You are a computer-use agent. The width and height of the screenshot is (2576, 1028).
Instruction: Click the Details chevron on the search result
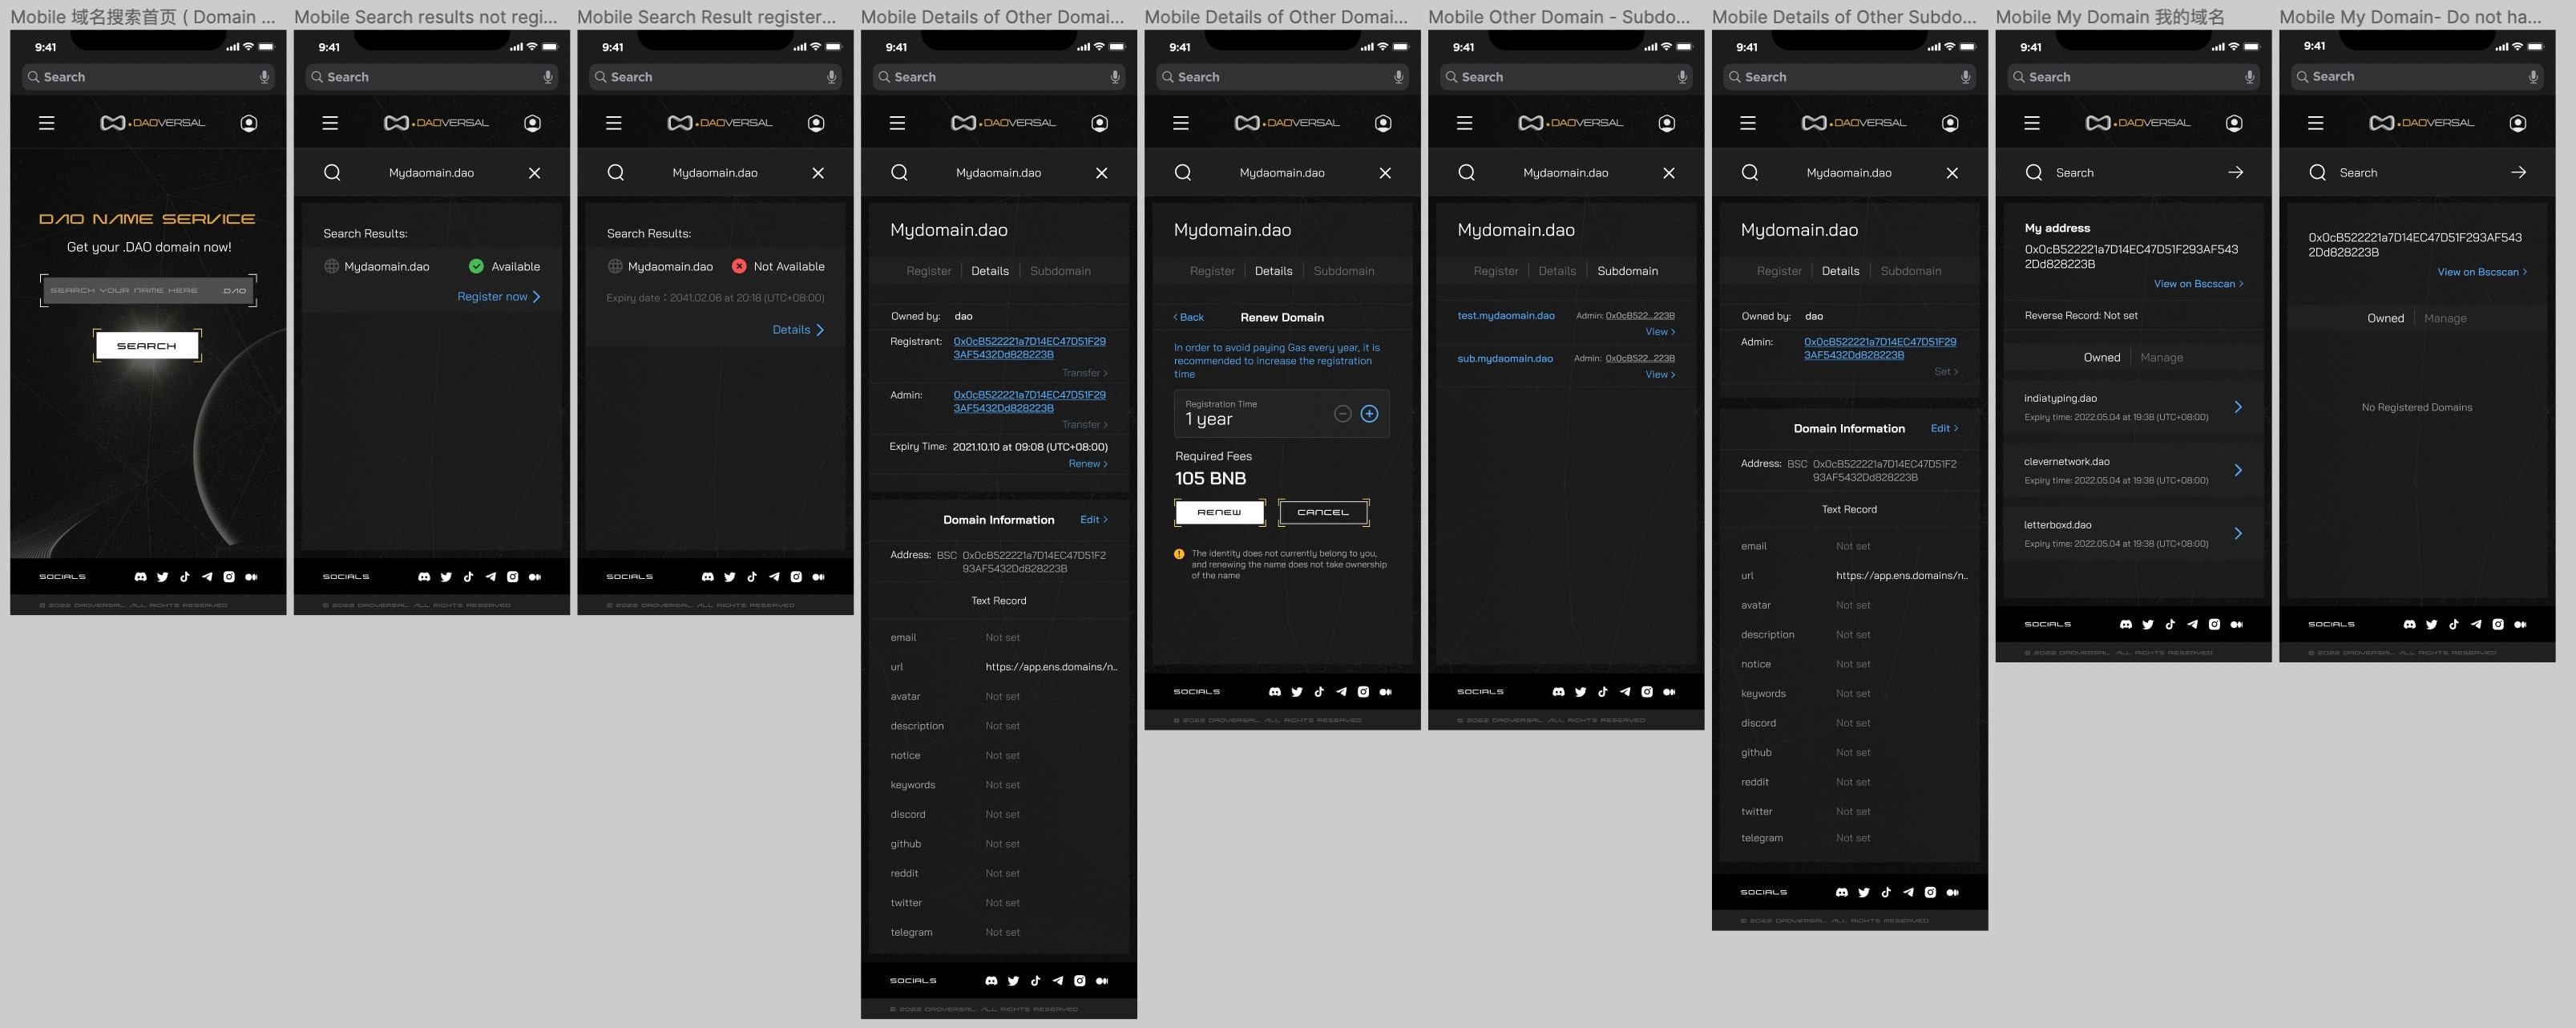tap(798, 329)
